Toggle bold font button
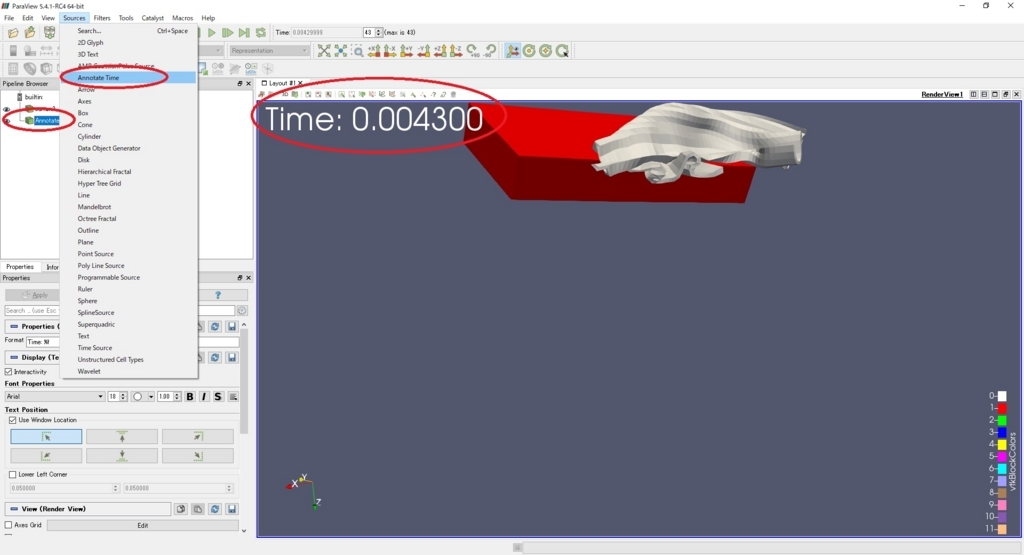 190,396
